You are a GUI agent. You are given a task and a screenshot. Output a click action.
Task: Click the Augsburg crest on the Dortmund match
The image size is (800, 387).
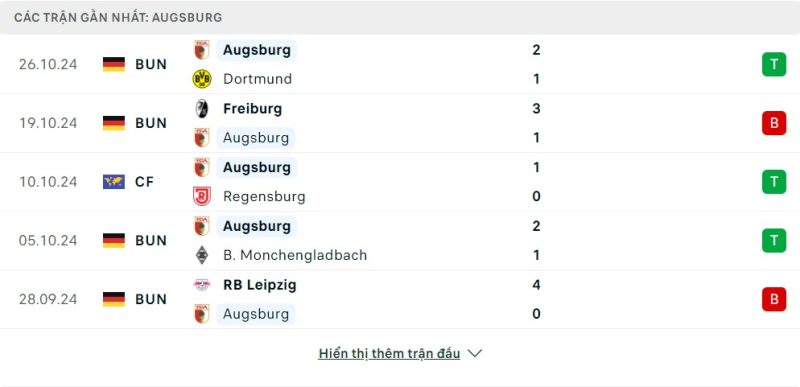point(202,50)
